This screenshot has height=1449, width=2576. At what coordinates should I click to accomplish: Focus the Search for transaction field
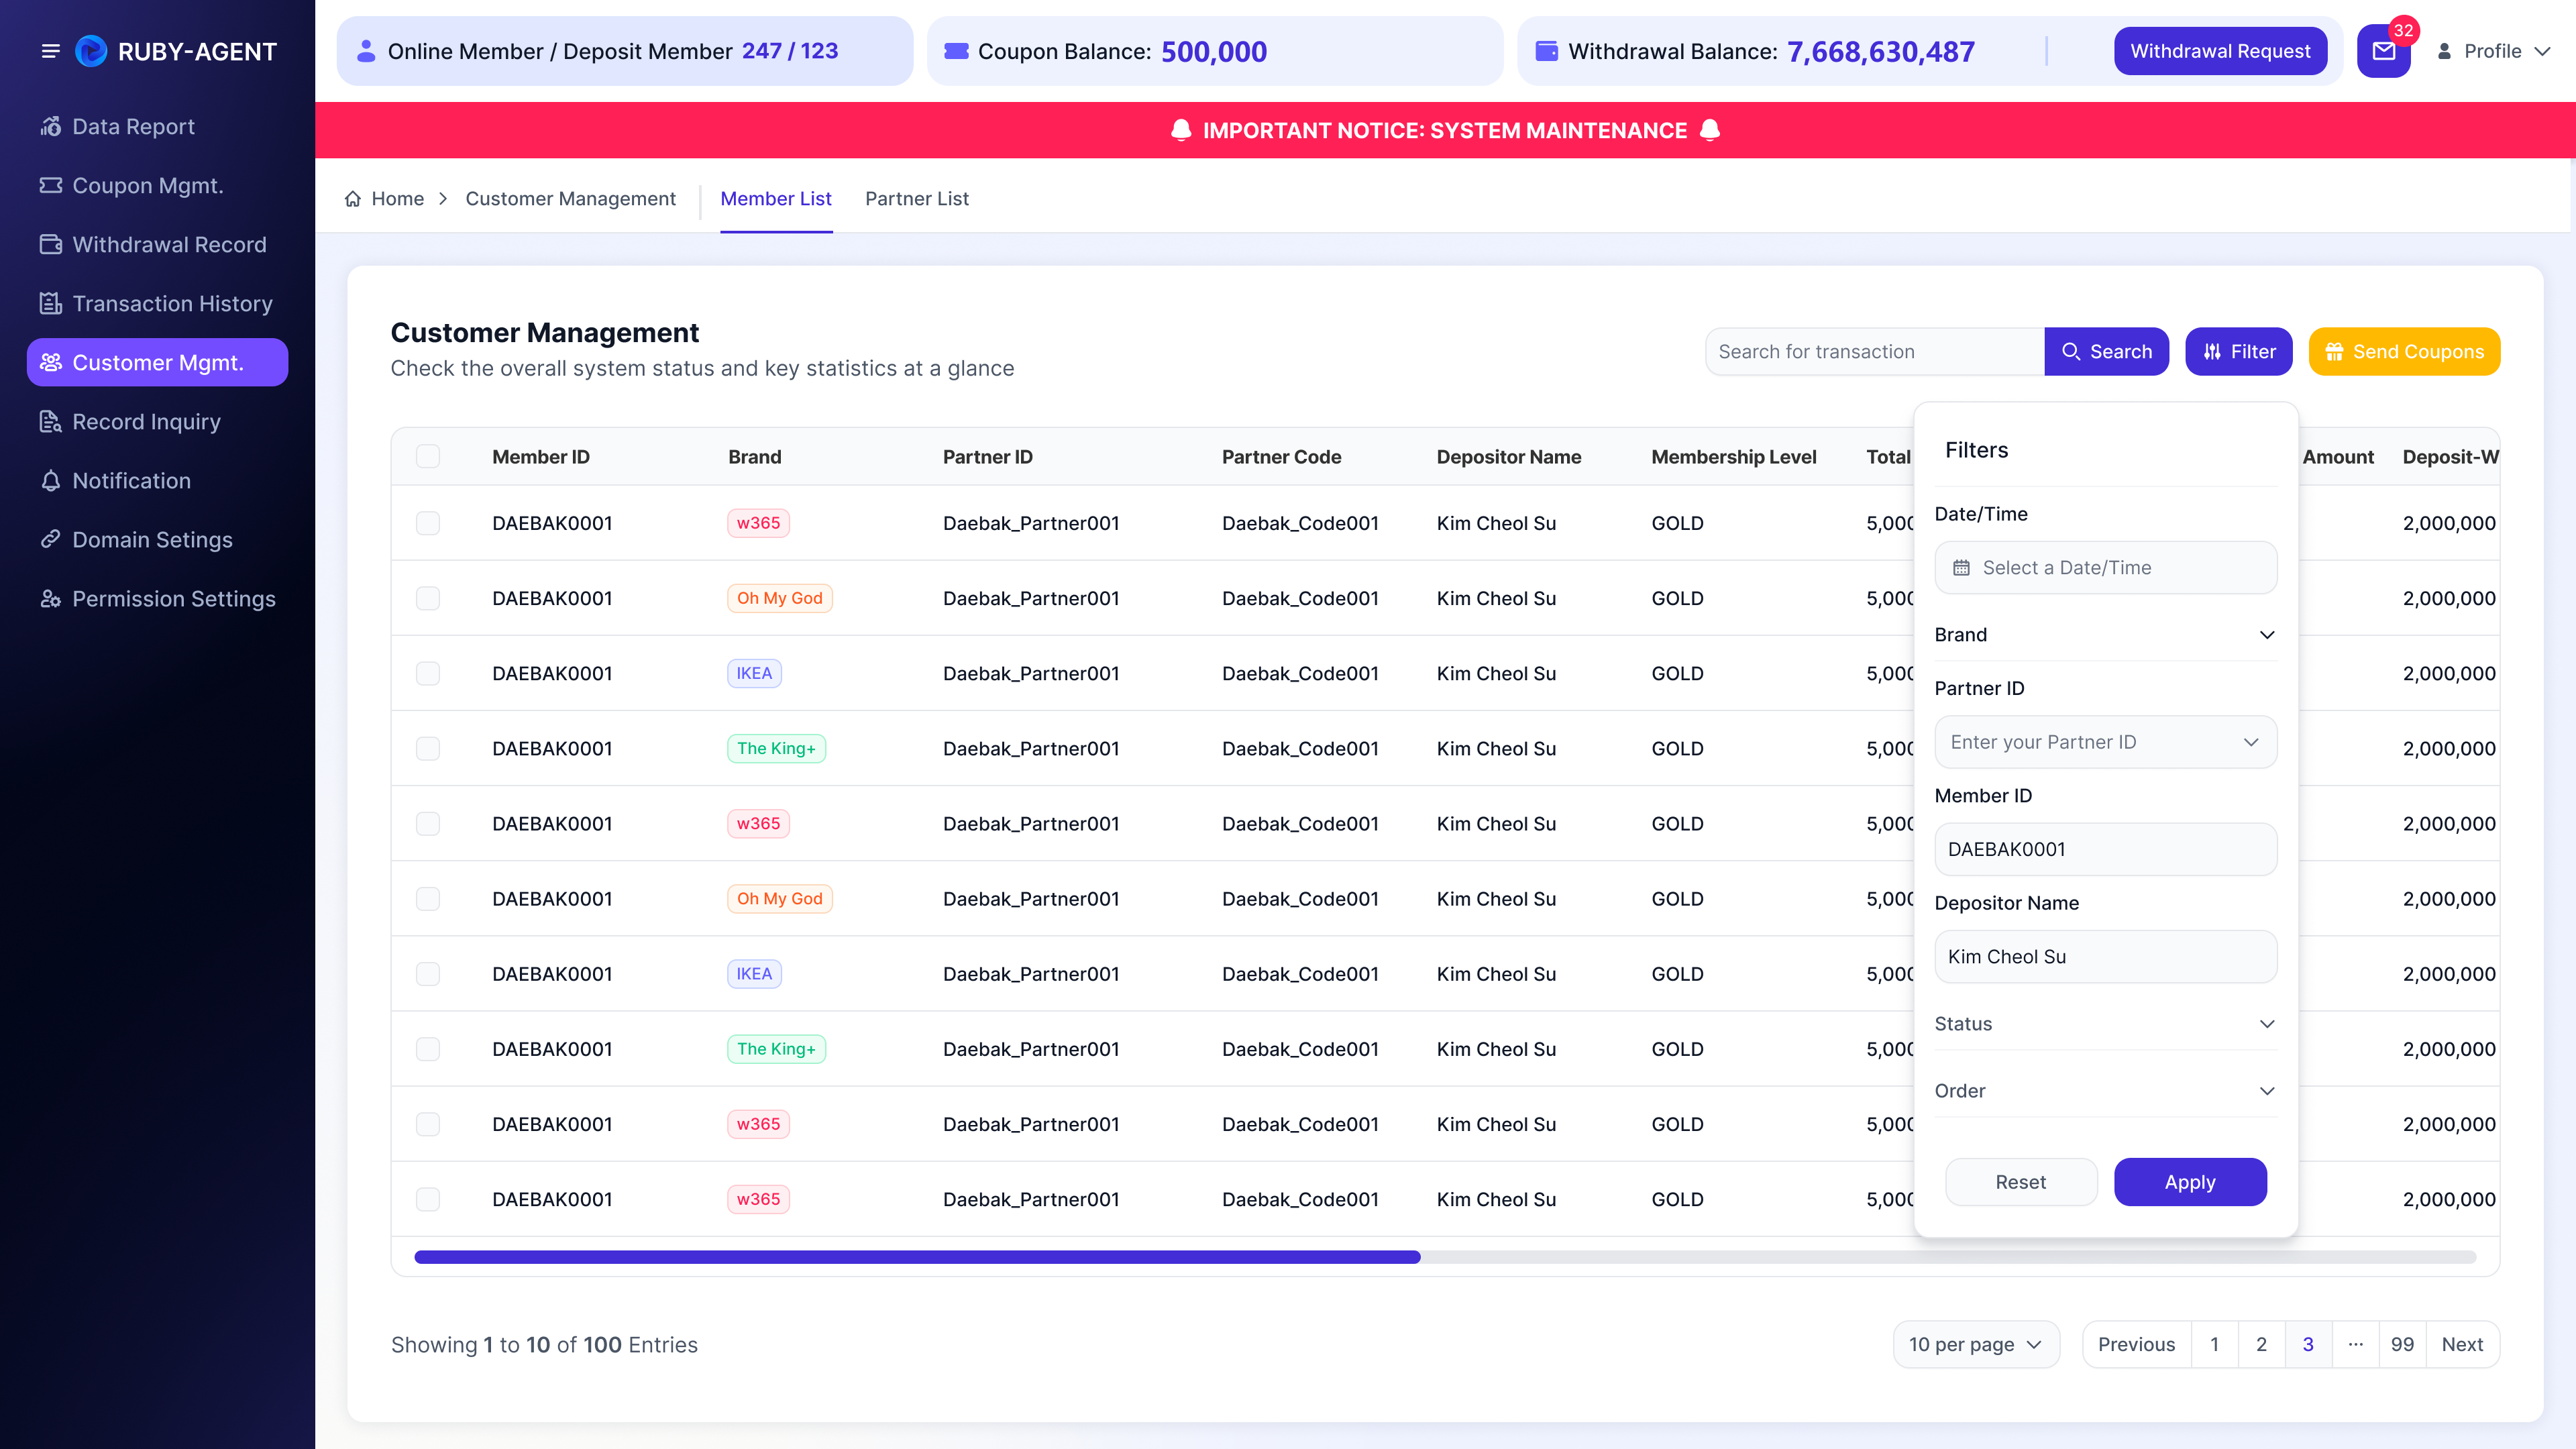click(x=1875, y=352)
